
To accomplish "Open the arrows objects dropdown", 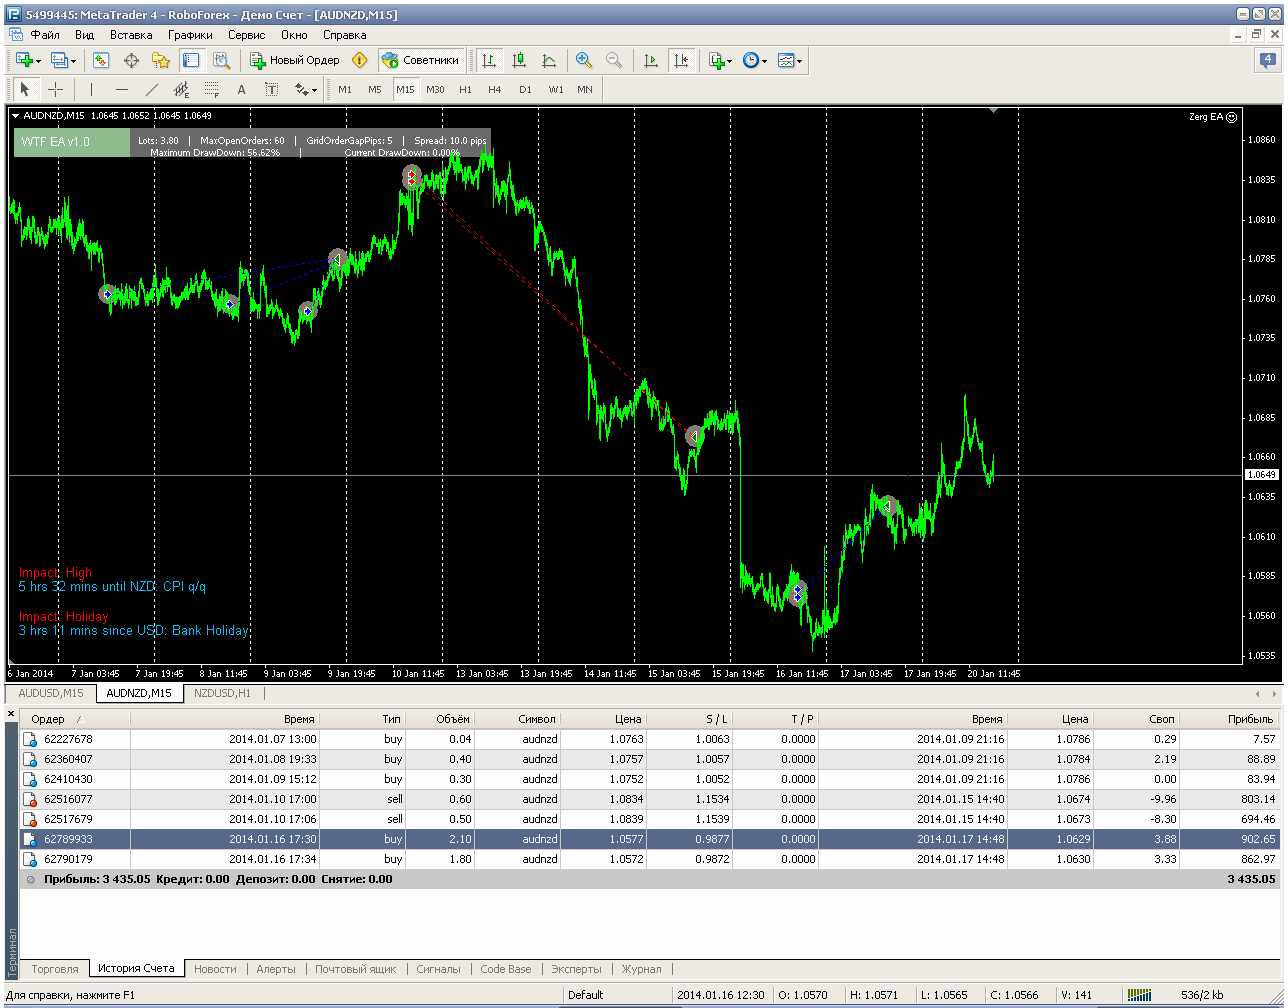I will [305, 89].
